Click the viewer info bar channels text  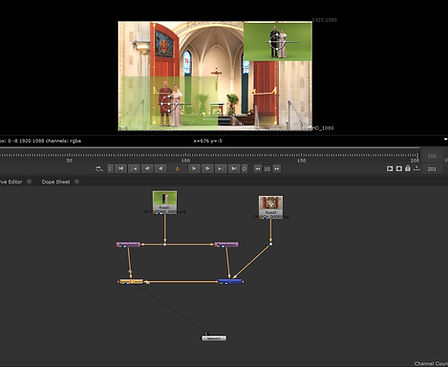[x=63, y=141]
